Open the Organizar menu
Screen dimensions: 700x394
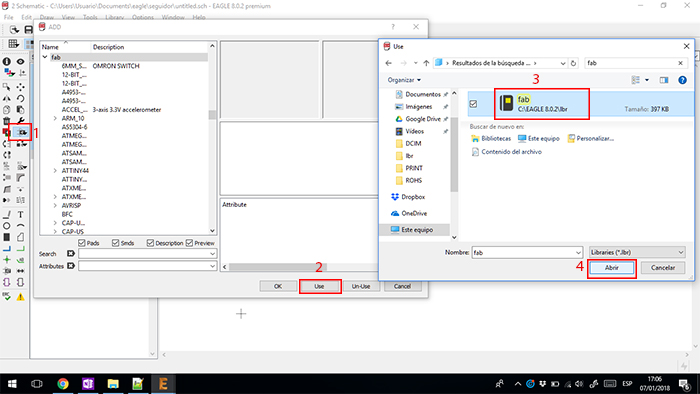click(404, 80)
